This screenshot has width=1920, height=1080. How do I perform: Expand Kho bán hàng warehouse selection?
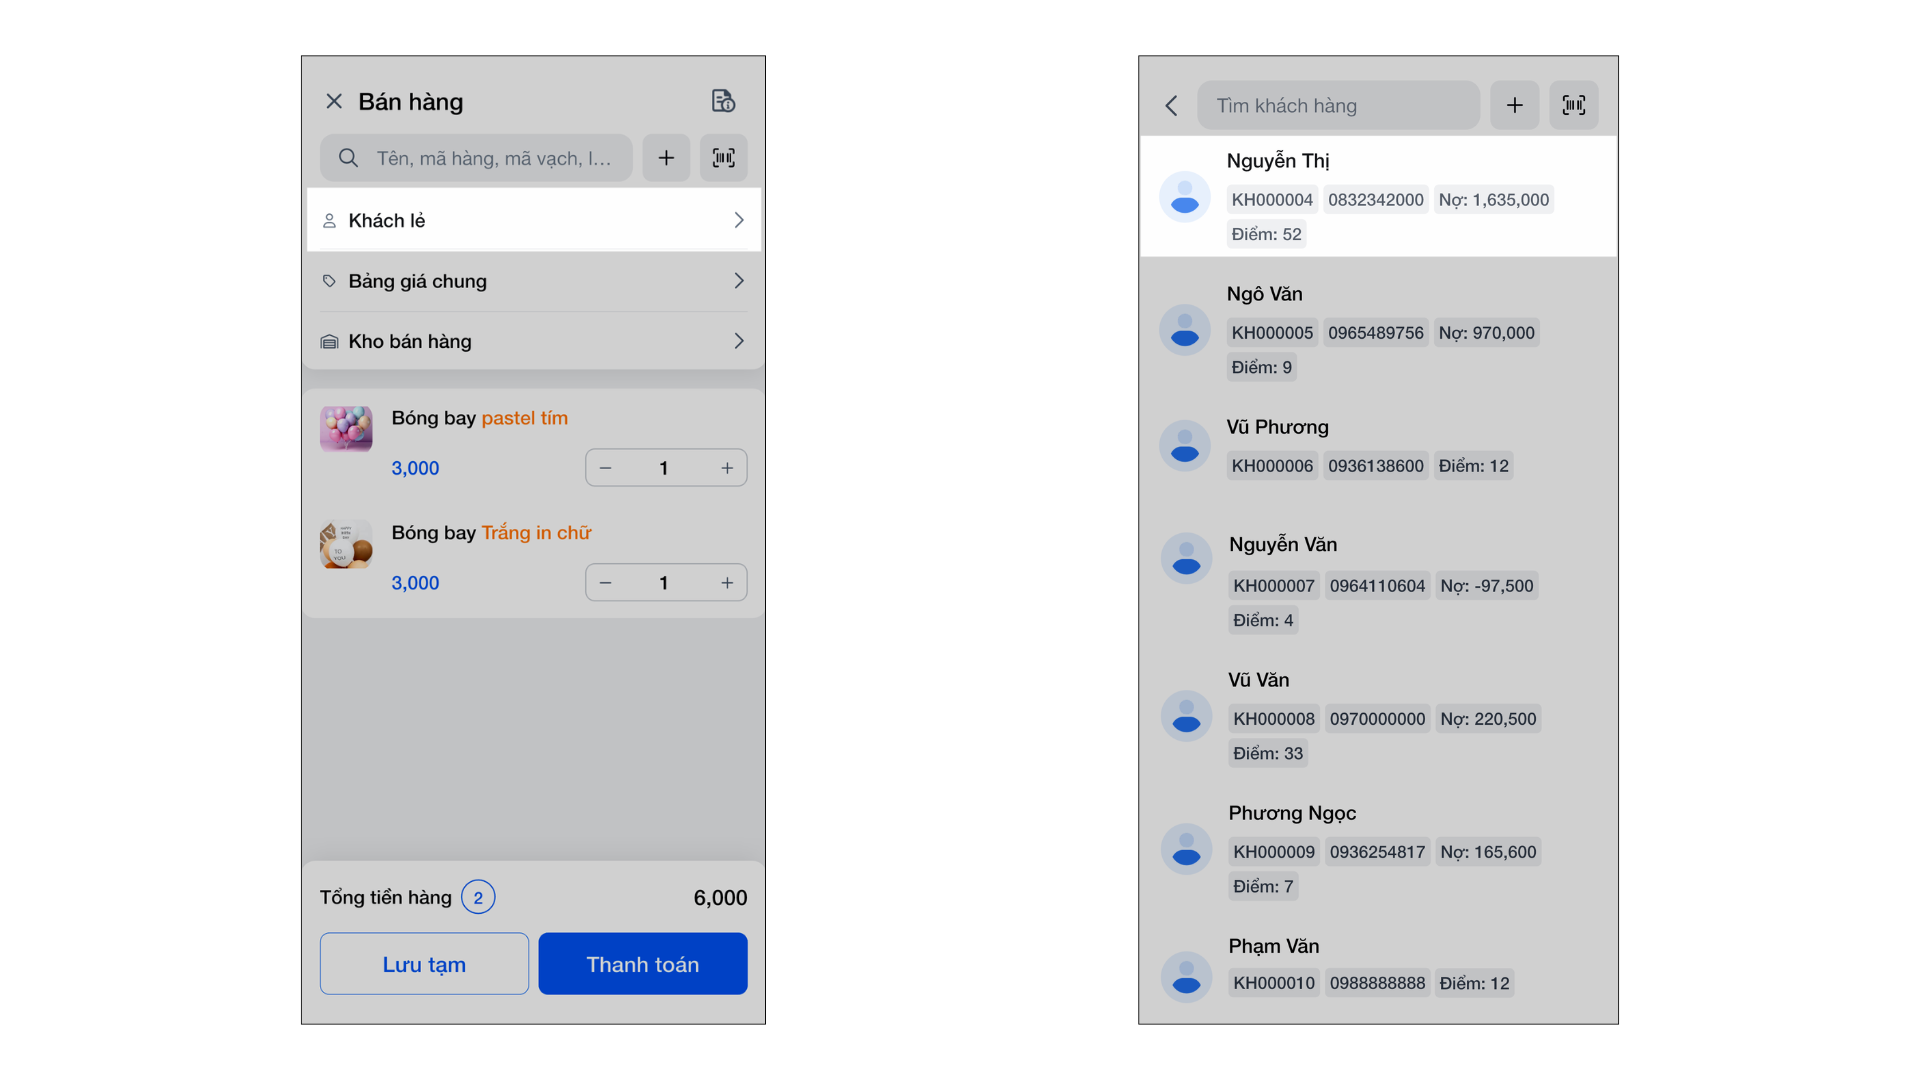click(533, 341)
